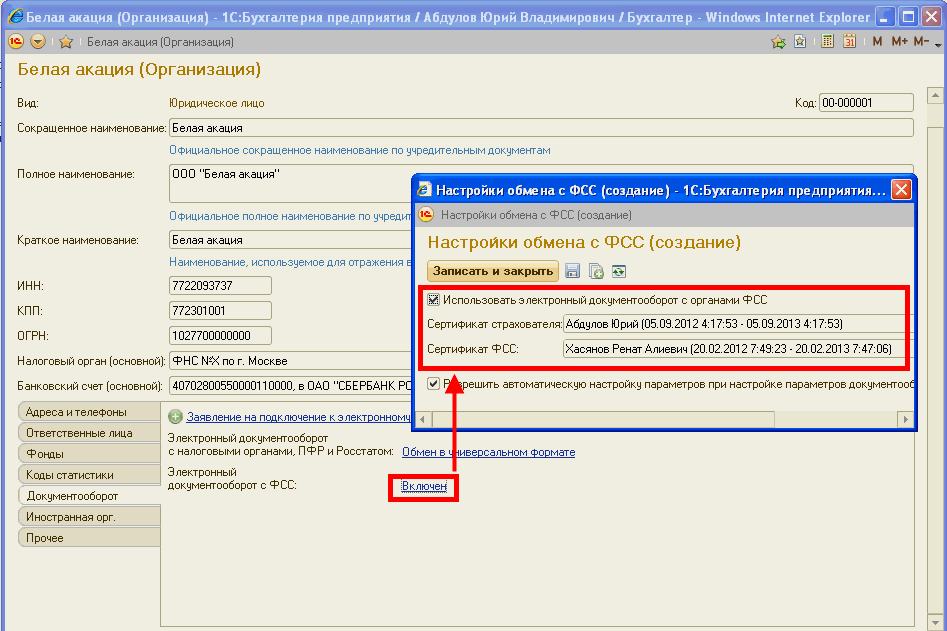Screen dimensions: 947x631
Task: Click the green plus icon beside Заявление
Action: pyautogui.click(x=175, y=416)
